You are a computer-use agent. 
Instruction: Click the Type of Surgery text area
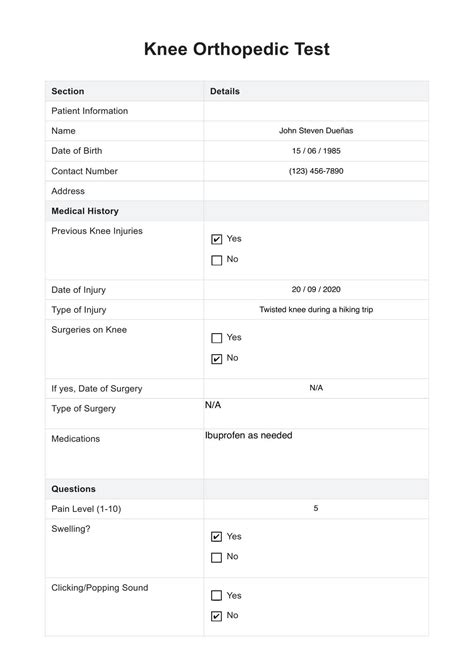pyautogui.click(x=316, y=413)
